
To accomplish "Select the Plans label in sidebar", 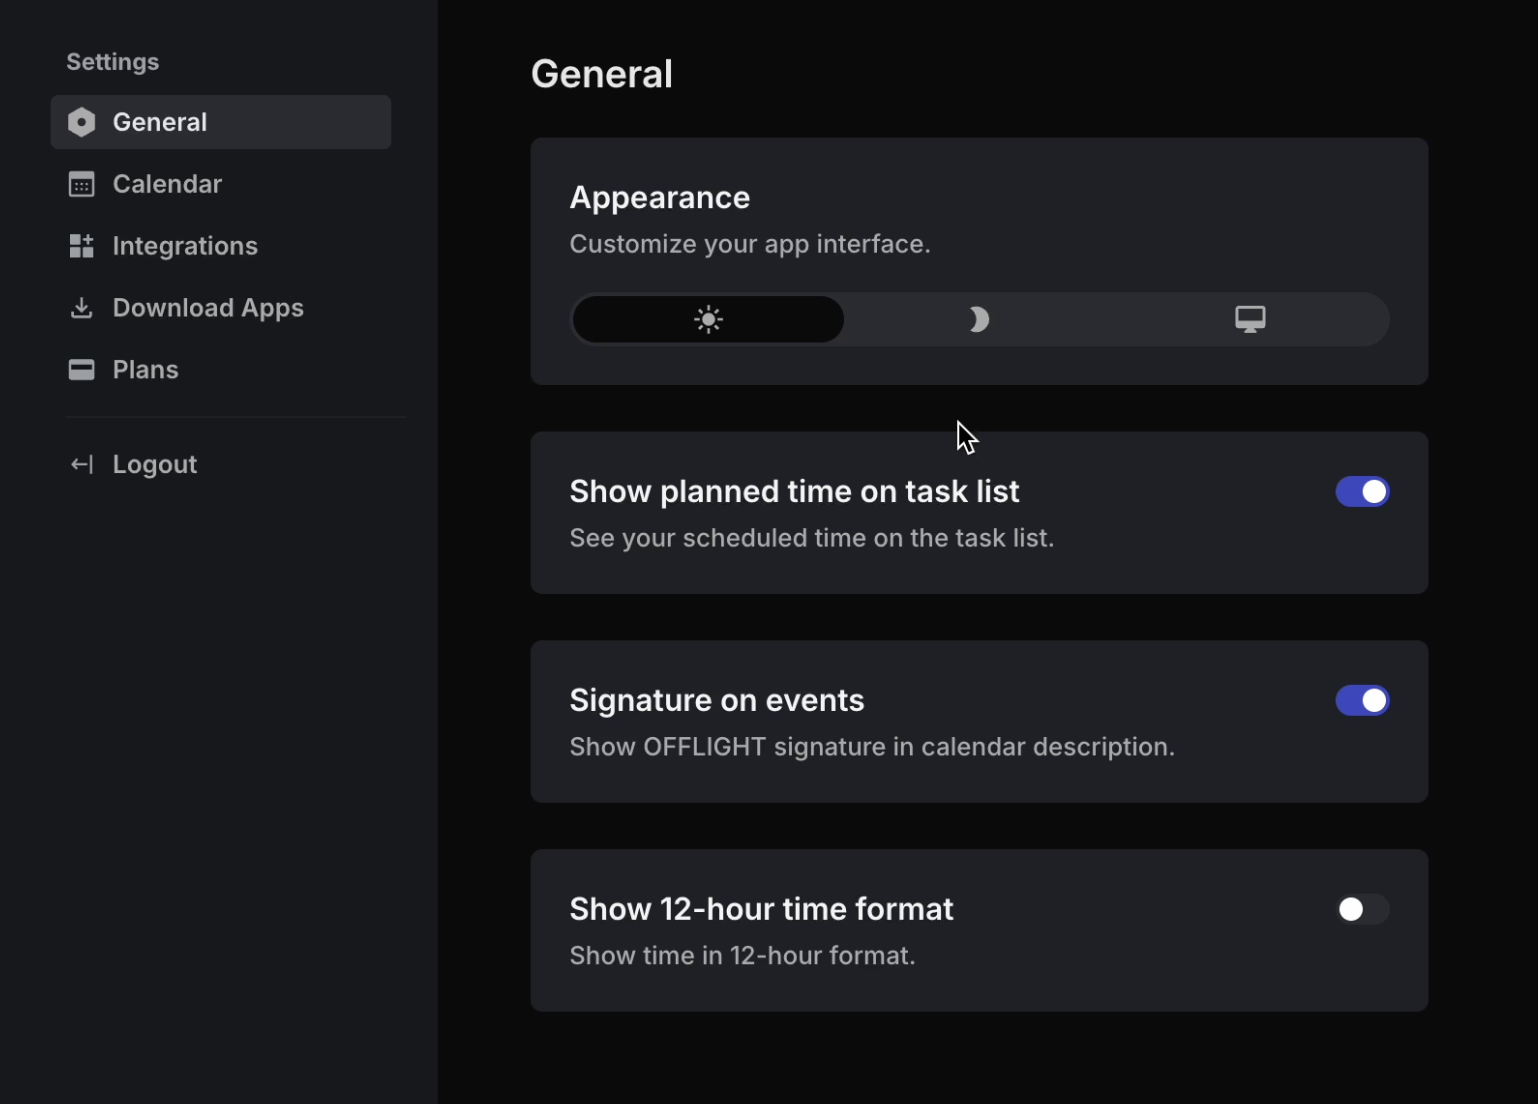I will pyautogui.click(x=145, y=370).
